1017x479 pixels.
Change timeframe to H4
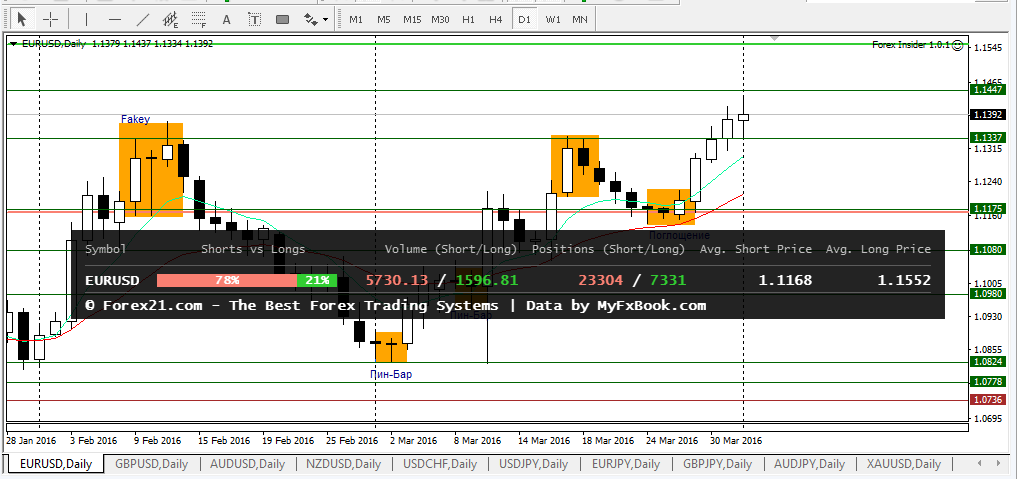coord(496,19)
